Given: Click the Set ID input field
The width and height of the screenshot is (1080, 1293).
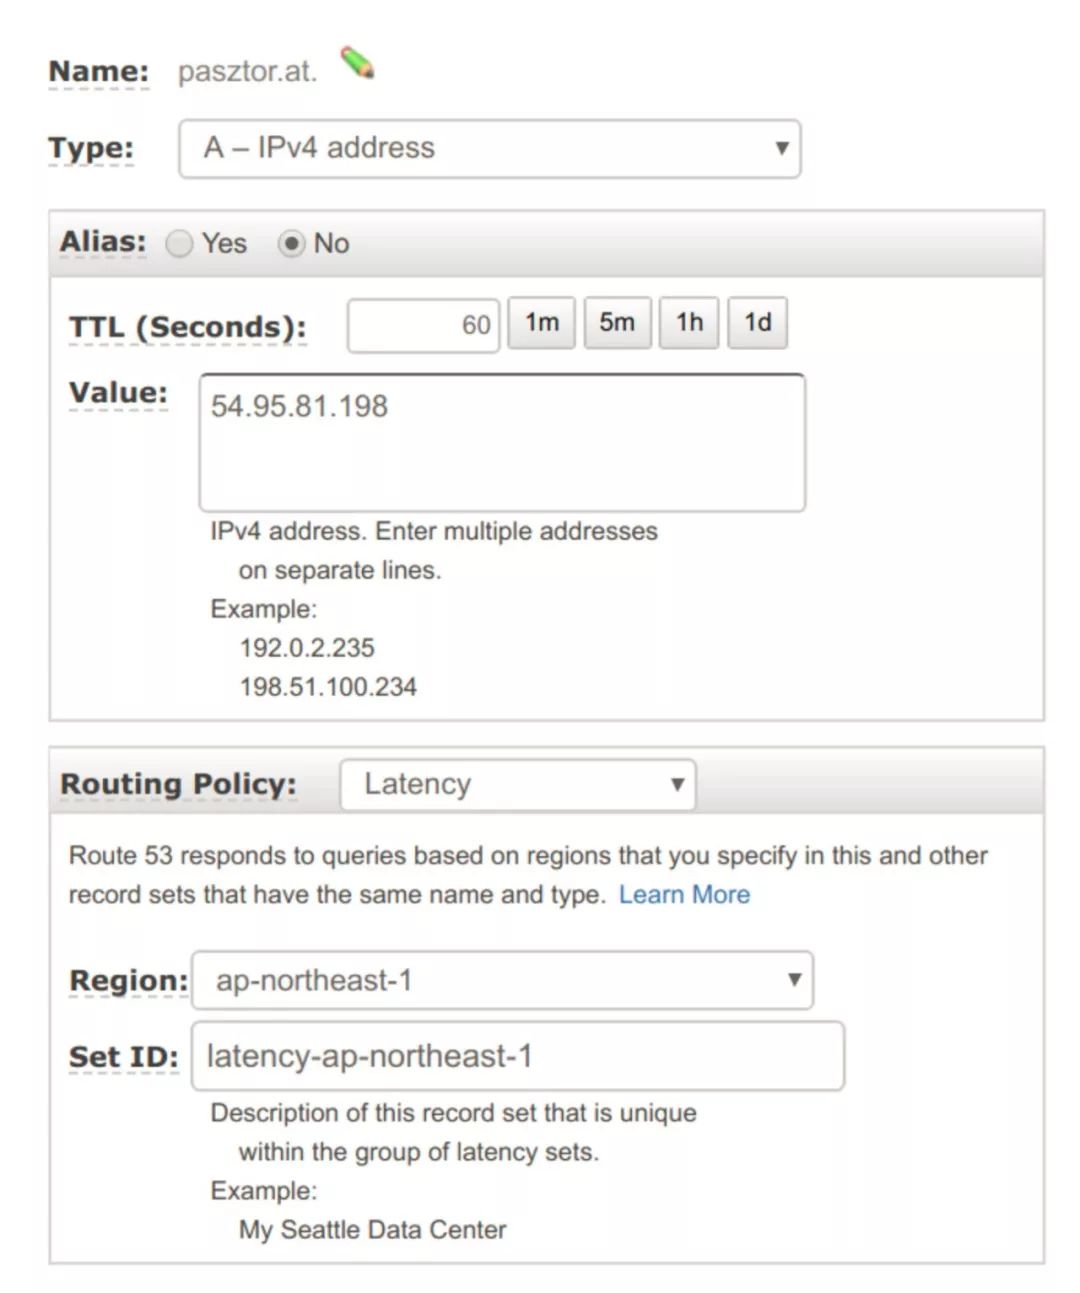Looking at the screenshot, I should [x=518, y=1056].
